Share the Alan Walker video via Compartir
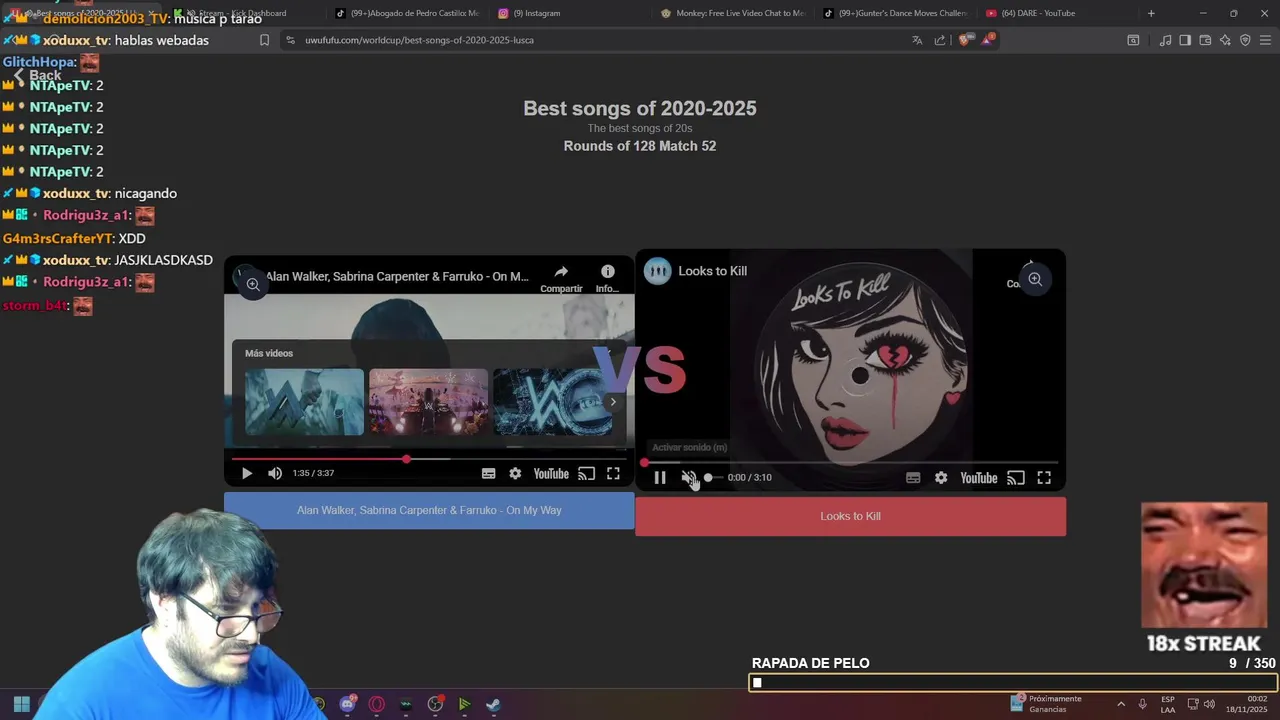 561,279
